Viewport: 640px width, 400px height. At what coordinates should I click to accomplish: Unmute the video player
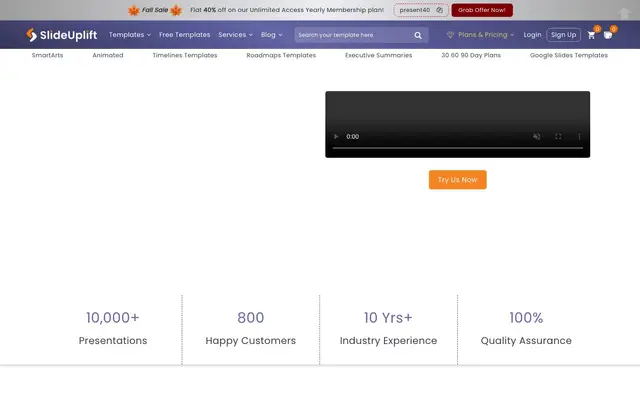coord(537,137)
